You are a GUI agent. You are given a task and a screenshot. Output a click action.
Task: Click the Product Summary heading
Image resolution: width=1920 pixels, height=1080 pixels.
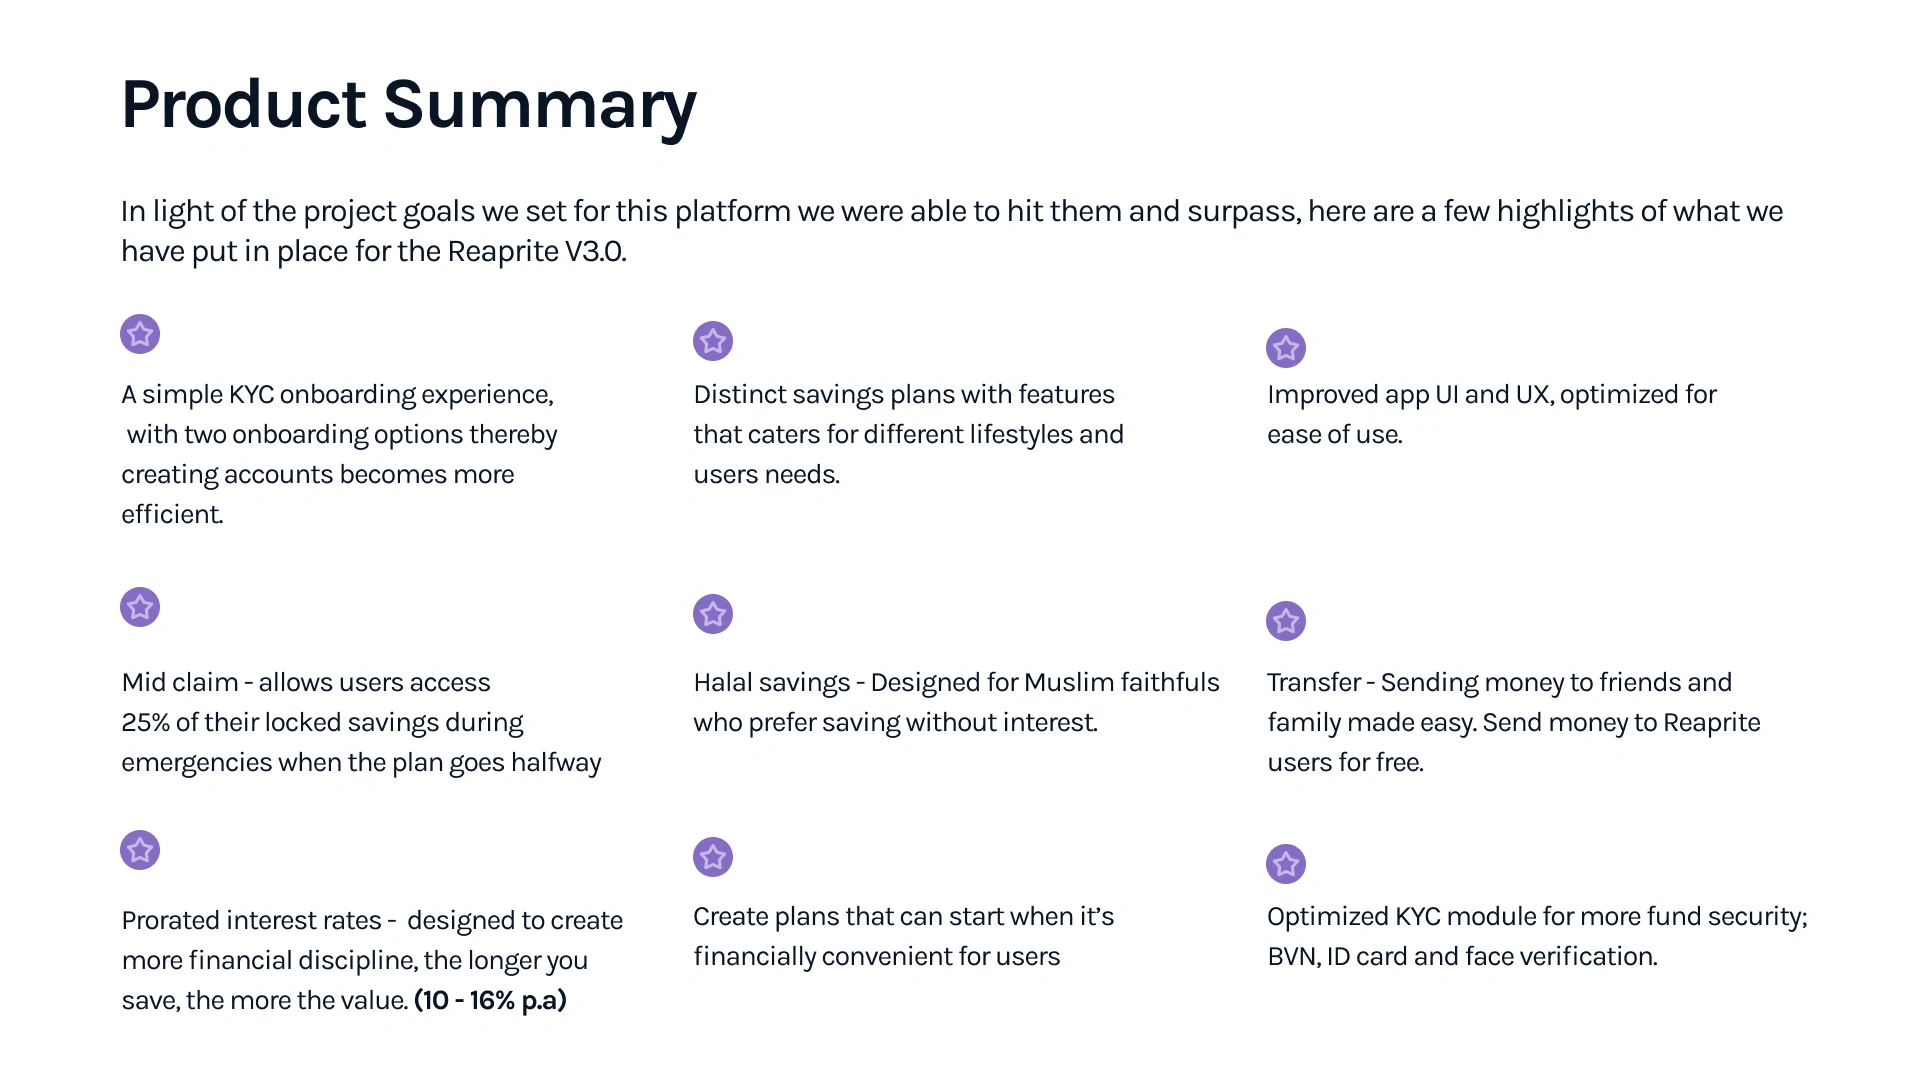(x=408, y=104)
